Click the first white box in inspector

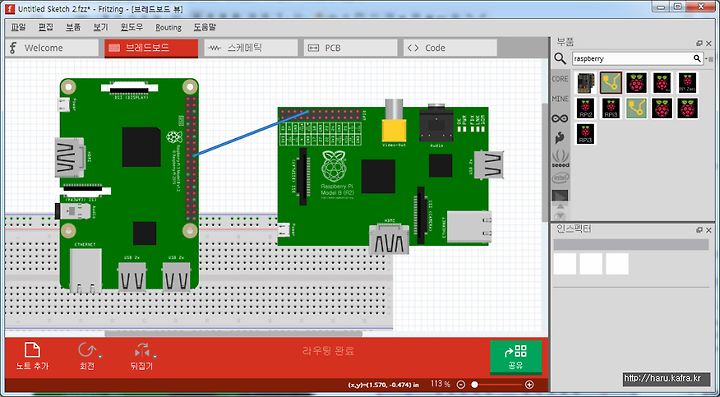pos(565,264)
